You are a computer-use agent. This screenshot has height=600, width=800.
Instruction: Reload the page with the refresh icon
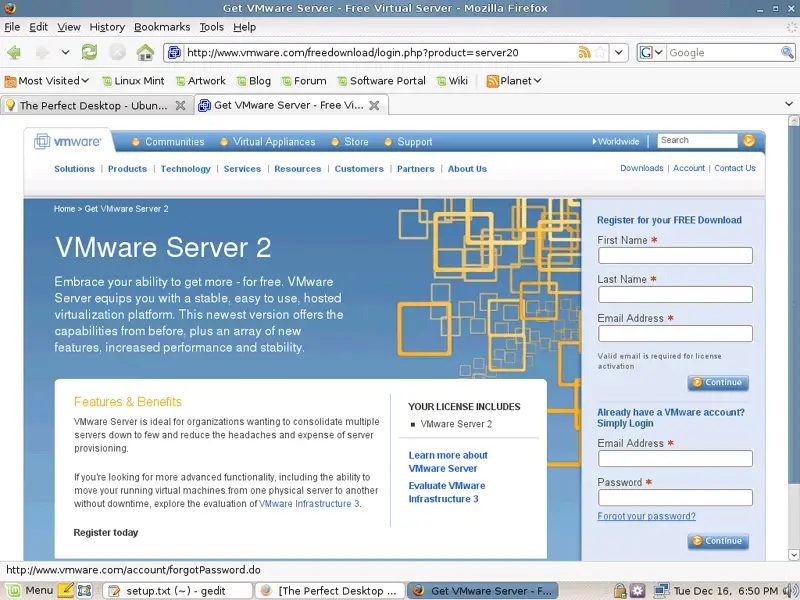pos(89,52)
